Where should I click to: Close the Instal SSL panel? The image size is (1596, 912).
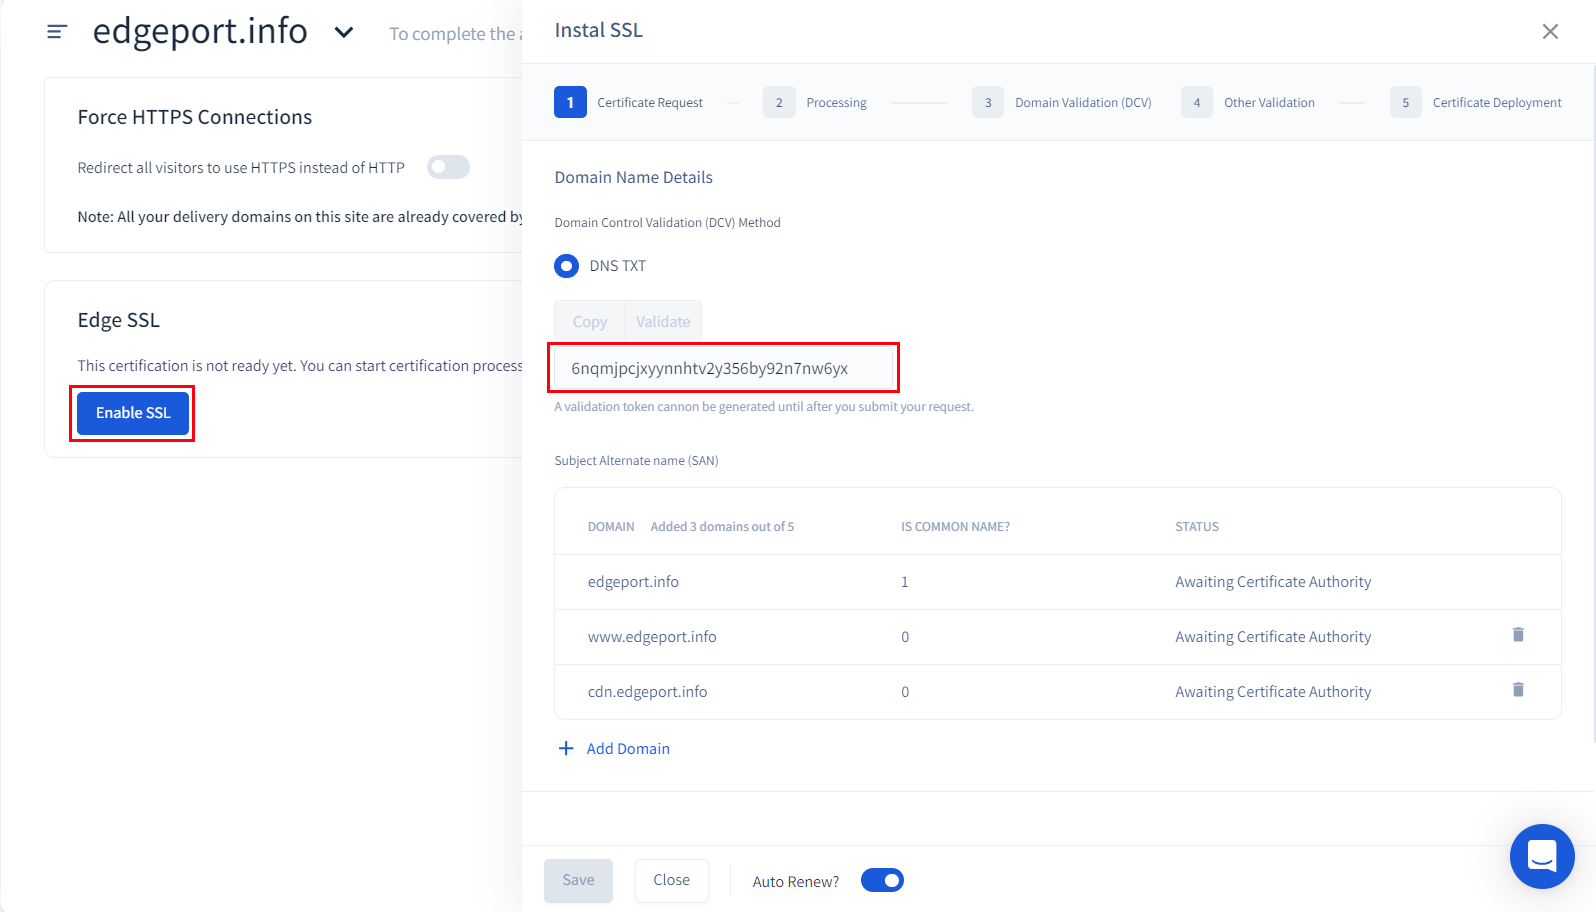[x=1549, y=32]
